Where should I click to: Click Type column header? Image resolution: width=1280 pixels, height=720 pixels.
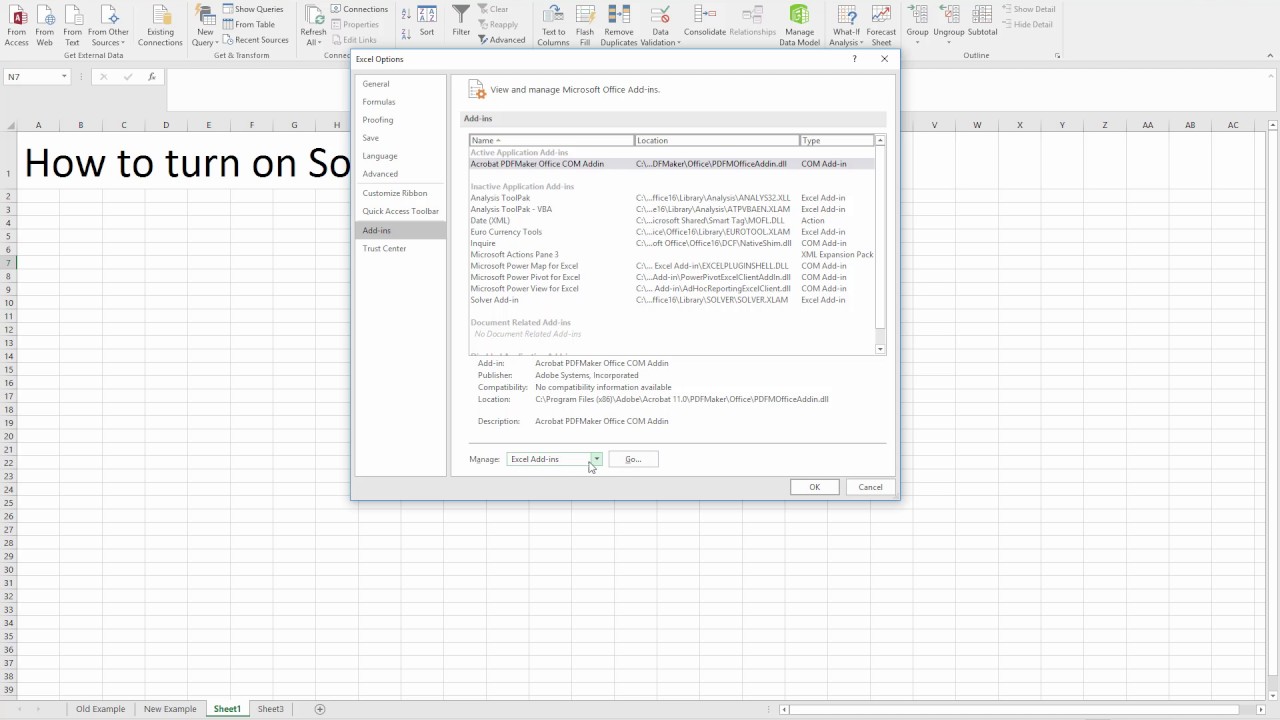point(837,141)
